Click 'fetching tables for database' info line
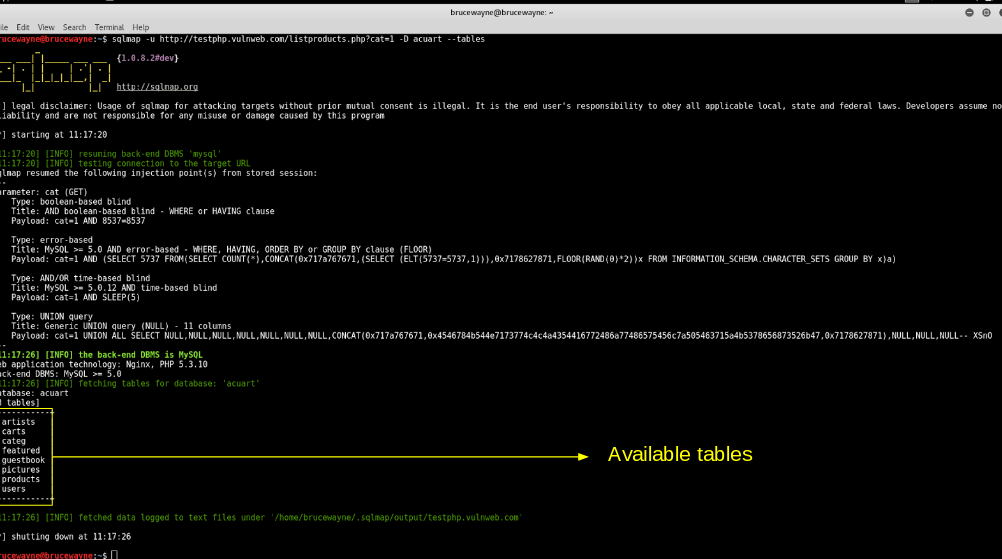 pos(130,383)
